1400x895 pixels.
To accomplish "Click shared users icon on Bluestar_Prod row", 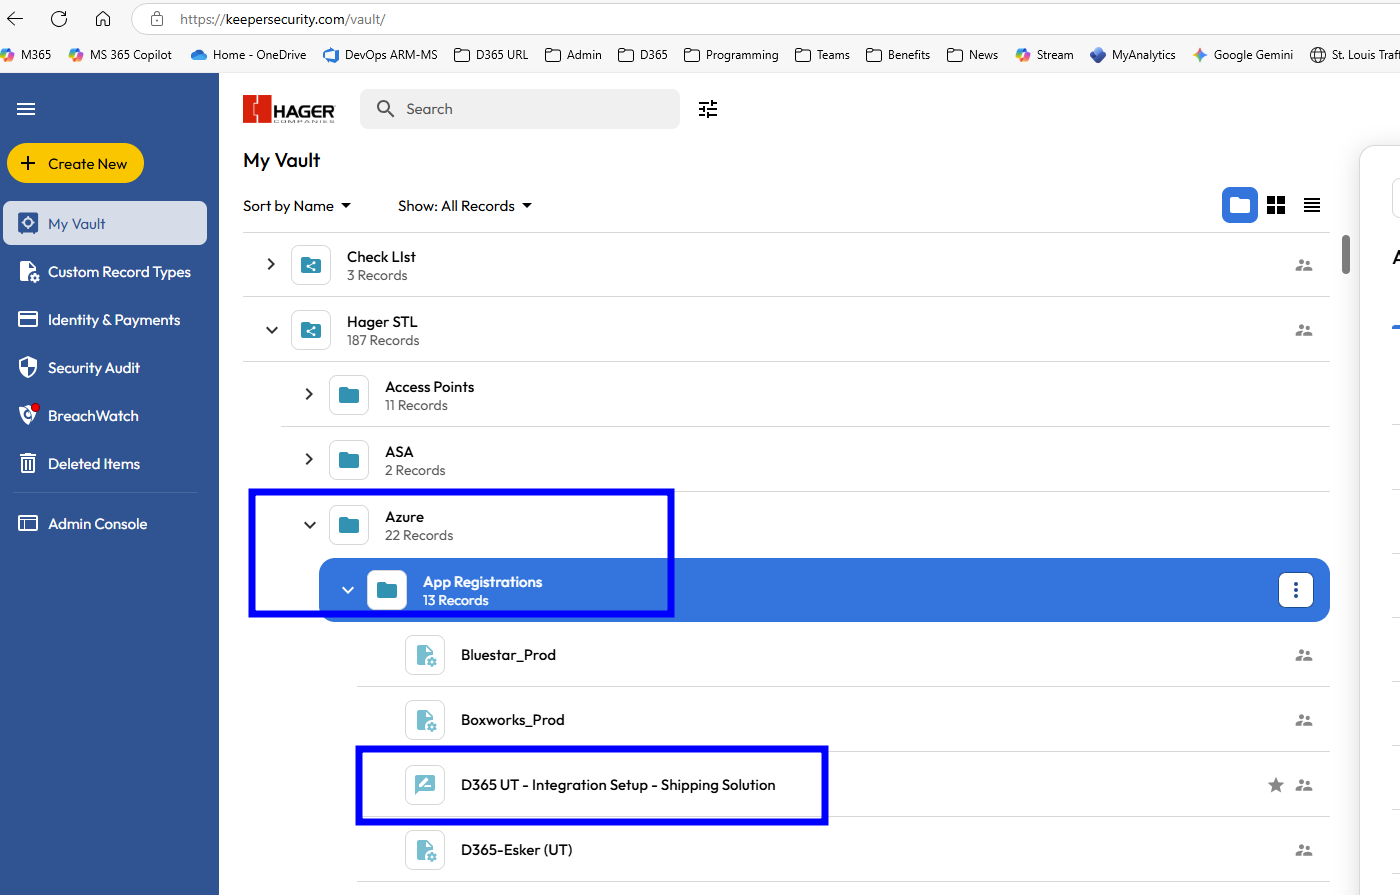I will point(1304,655).
